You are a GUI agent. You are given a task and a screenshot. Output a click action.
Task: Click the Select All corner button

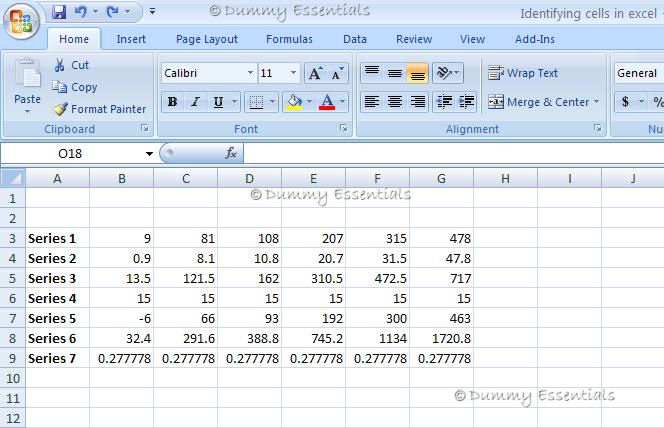tap(13, 178)
